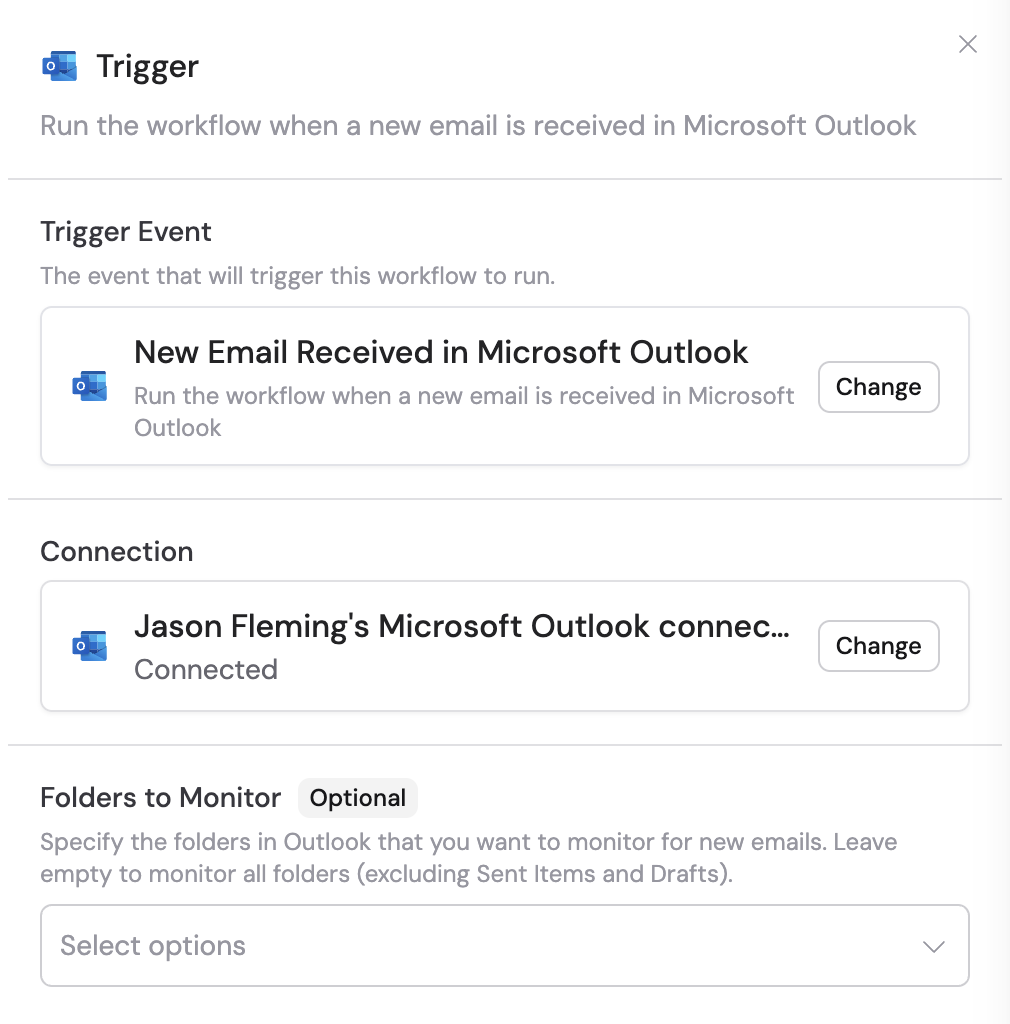Click the Optional badge beside Folders to Monitor
Image resolution: width=1010 pixels, height=1024 pixels.
357,798
